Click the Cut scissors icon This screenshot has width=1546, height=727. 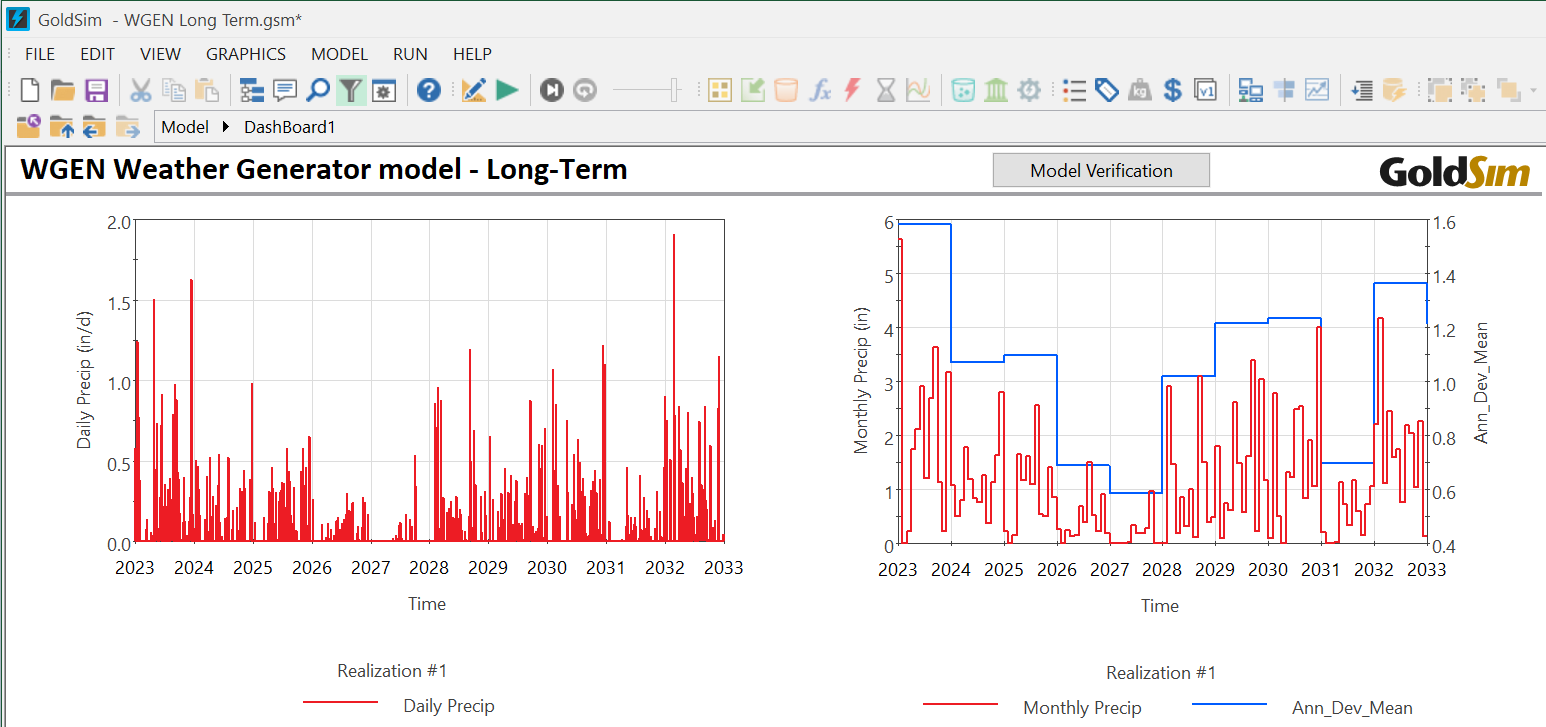tap(140, 90)
